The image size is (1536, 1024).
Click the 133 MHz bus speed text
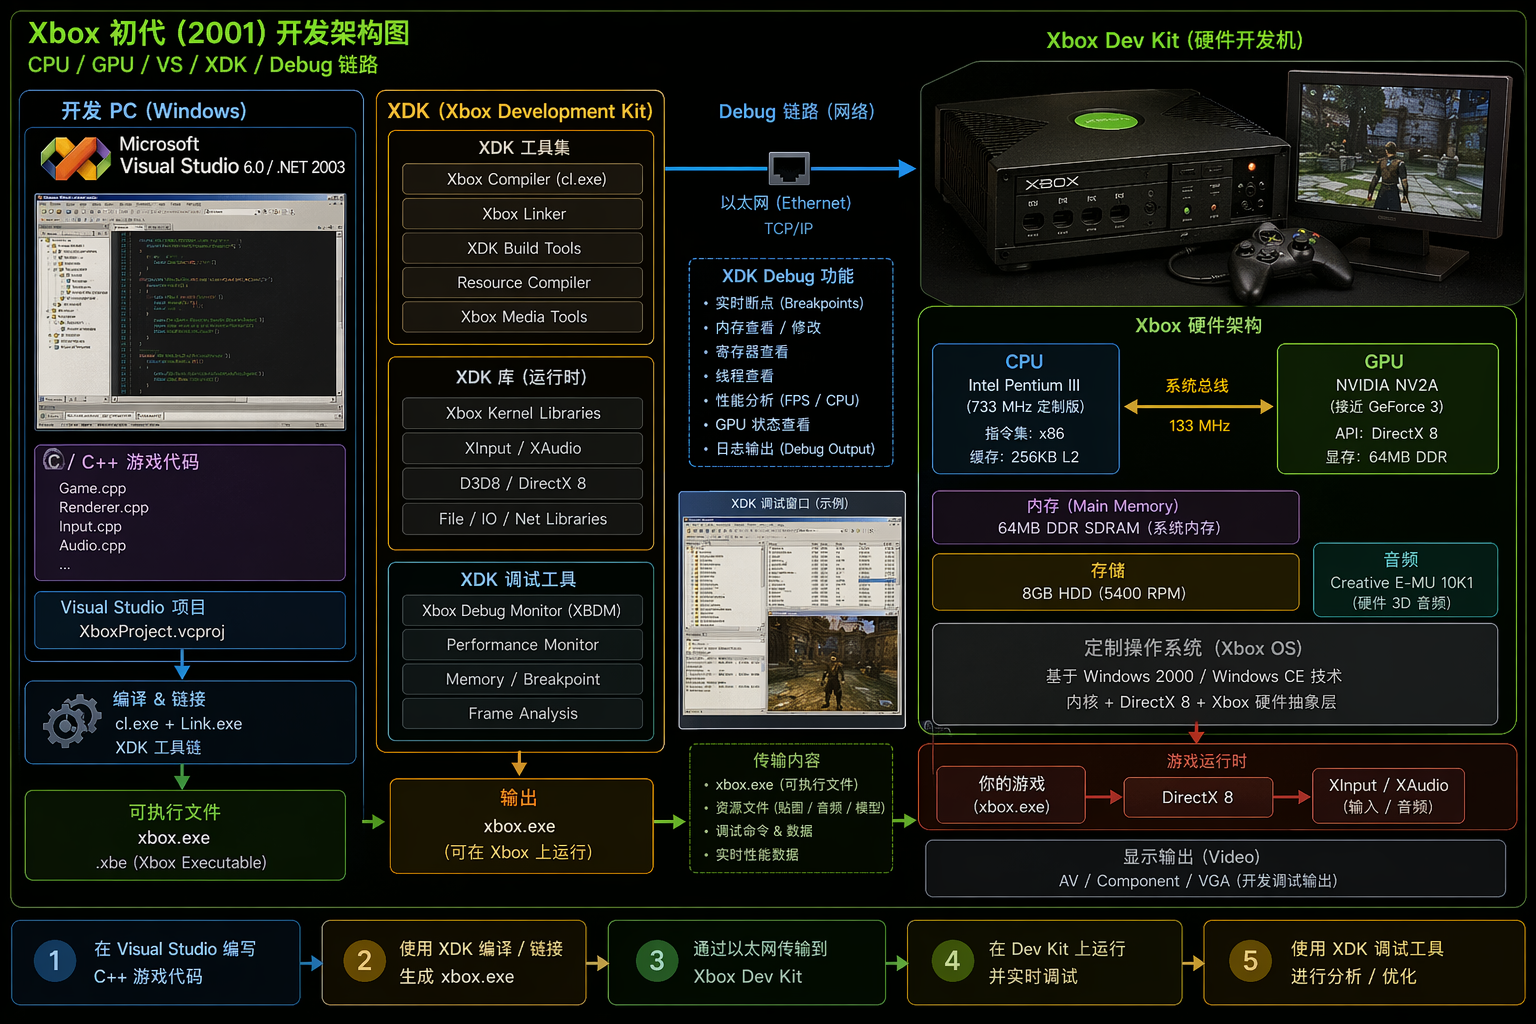(x=1199, y=426)
